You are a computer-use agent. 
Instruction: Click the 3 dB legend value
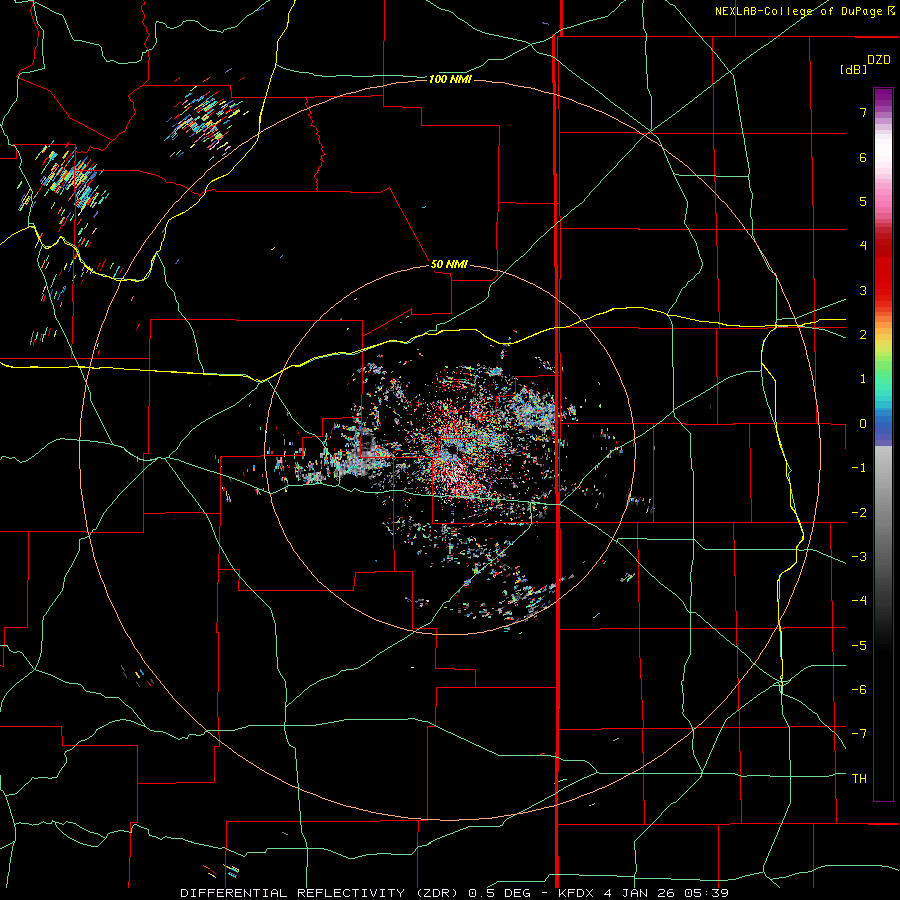[x=863, y=290]
